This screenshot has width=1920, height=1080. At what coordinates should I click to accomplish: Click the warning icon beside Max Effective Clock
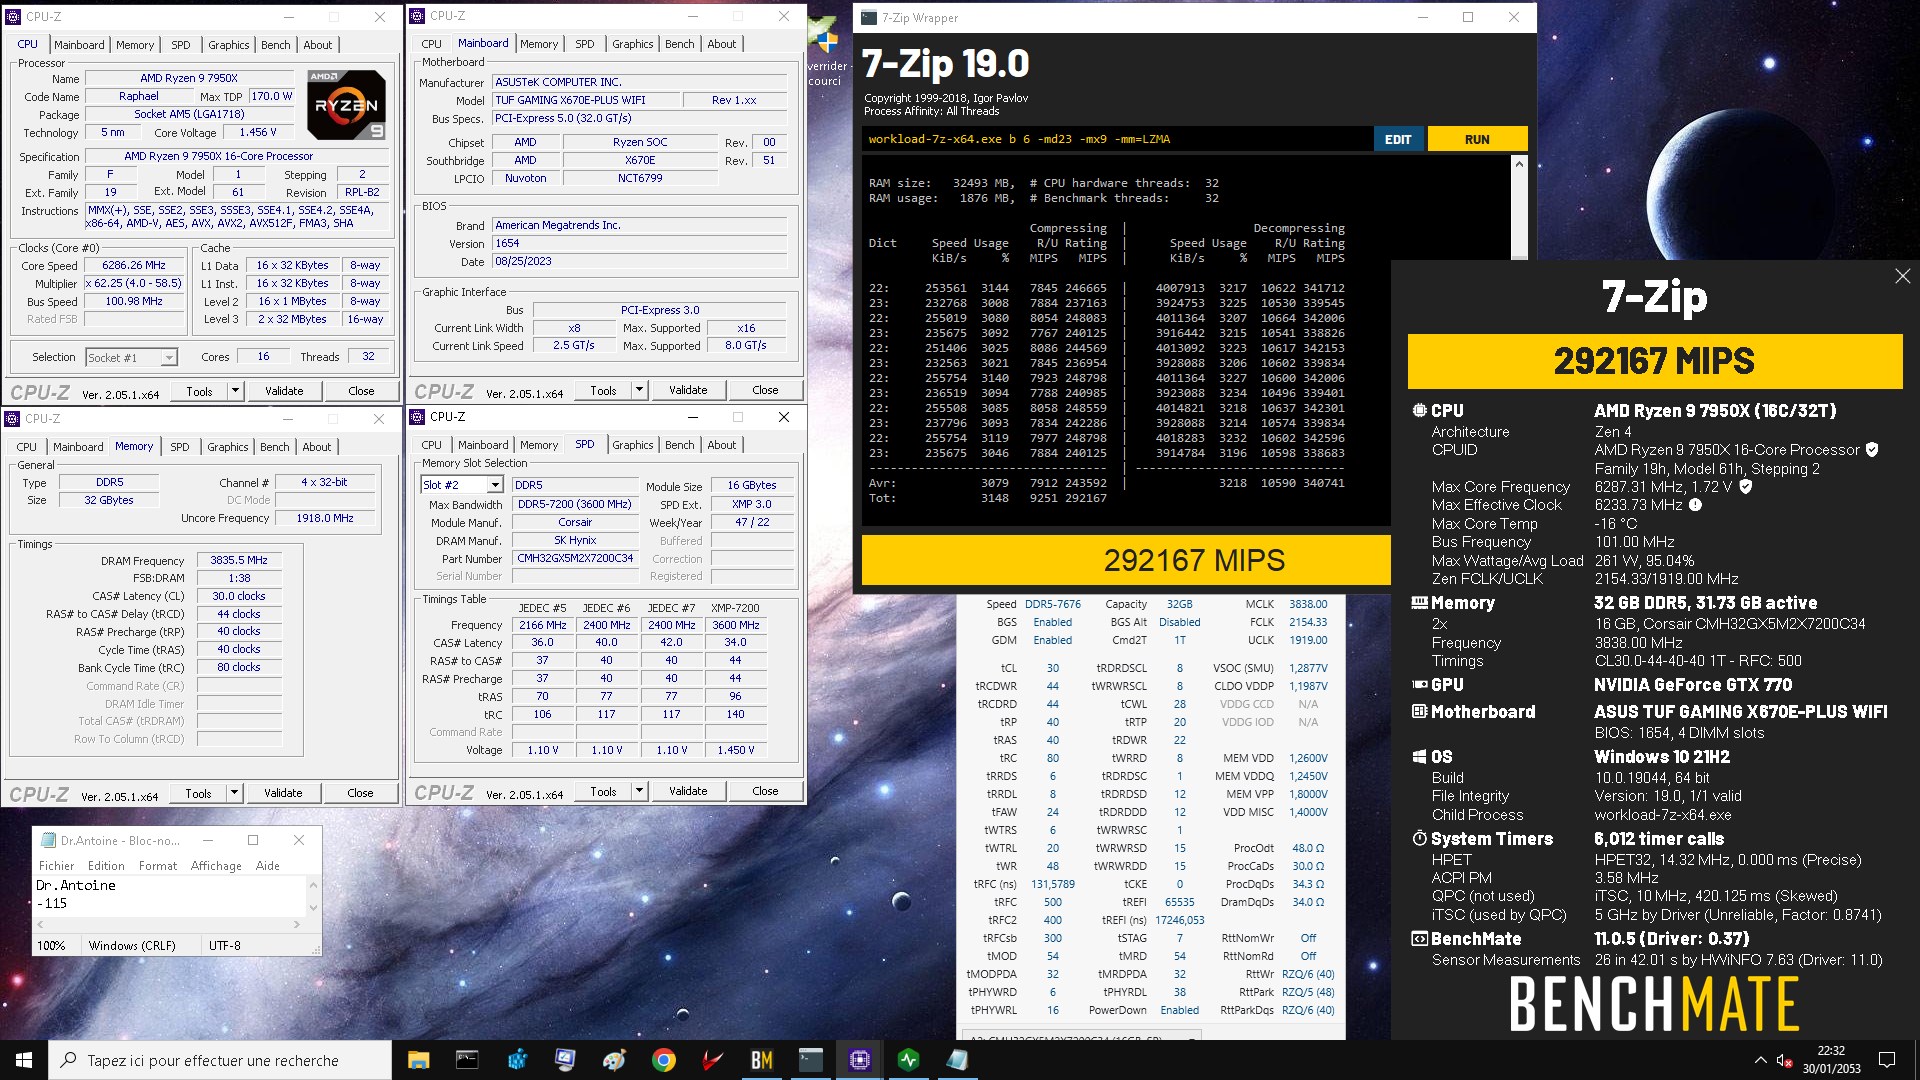point(1695,505)
